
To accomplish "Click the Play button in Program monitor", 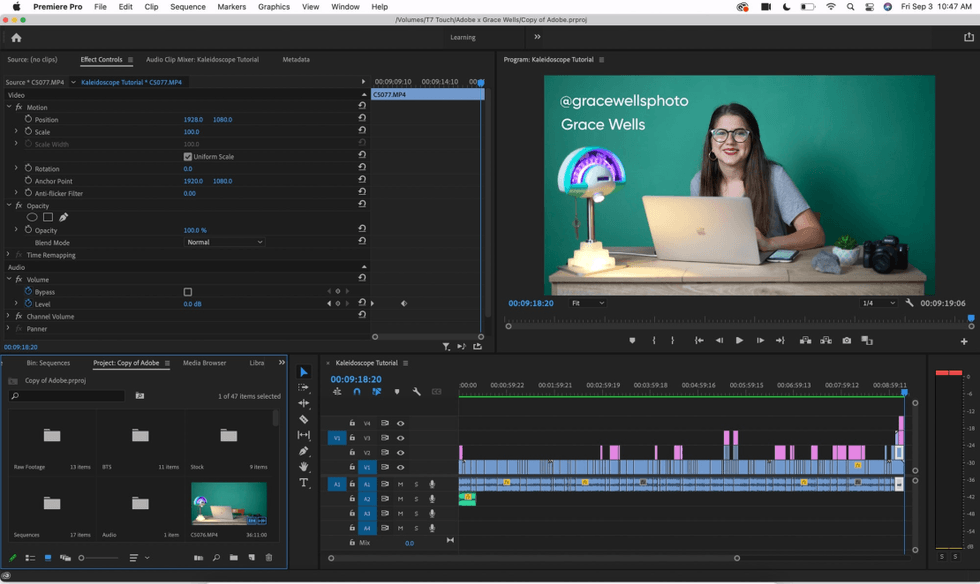I will [x=739, y=340].
